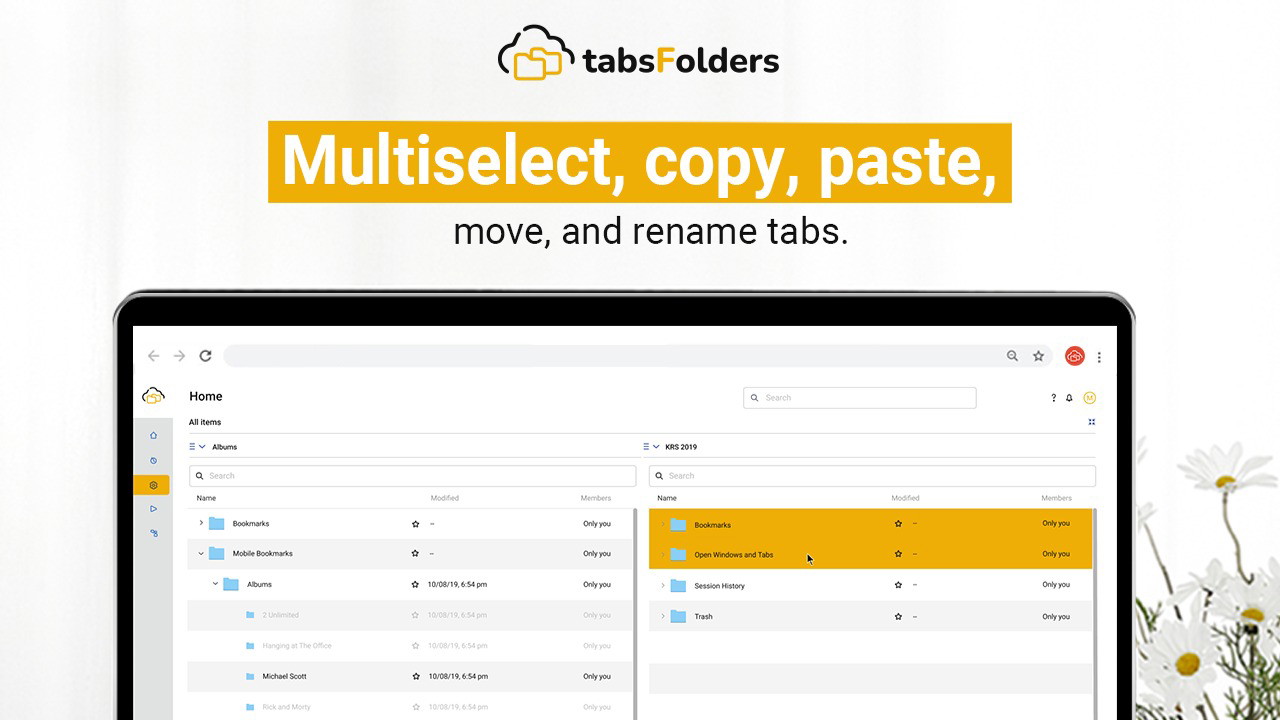Select the 2 Unlimited folder name
Screen dimensions: 1280x720
tap(280, 615)
